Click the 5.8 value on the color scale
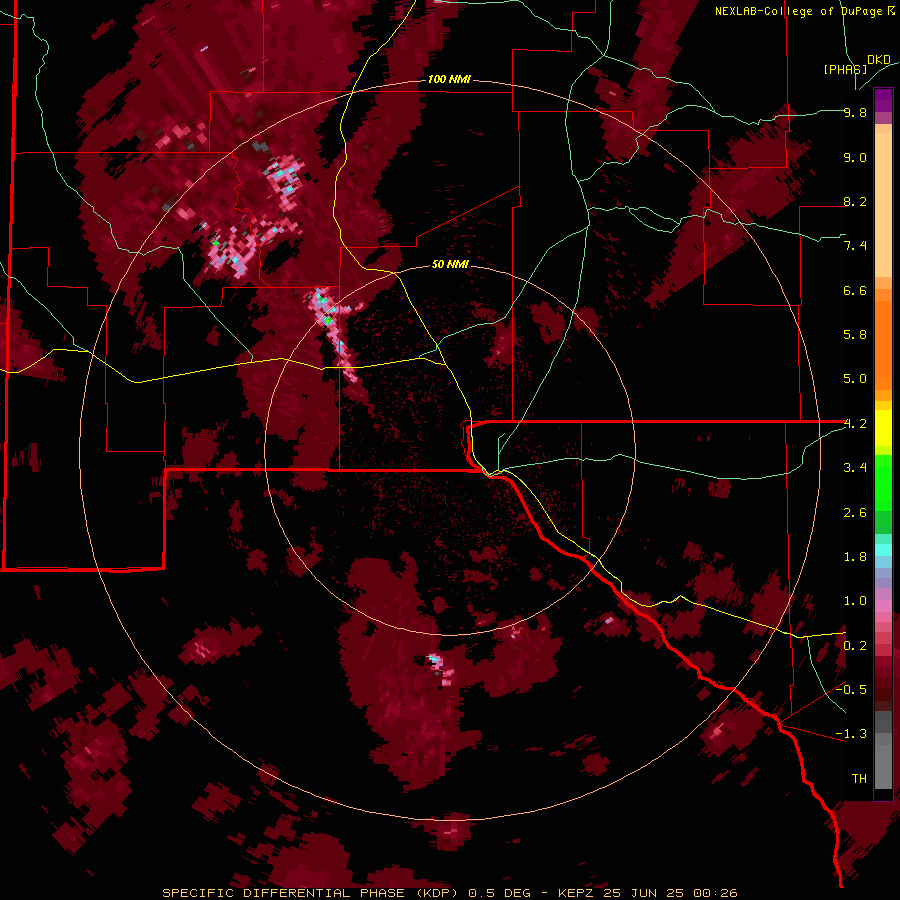The width and height of the screenshot is (900, 900). click(x=855, y=335)
